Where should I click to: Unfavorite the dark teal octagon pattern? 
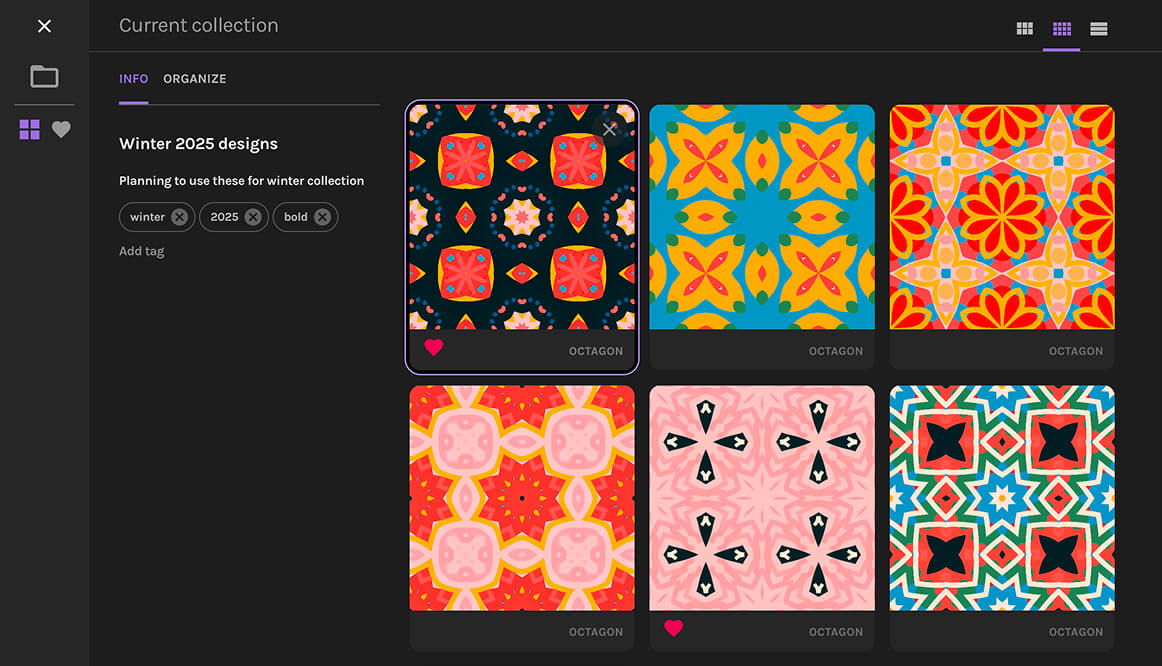pos(434,347)
